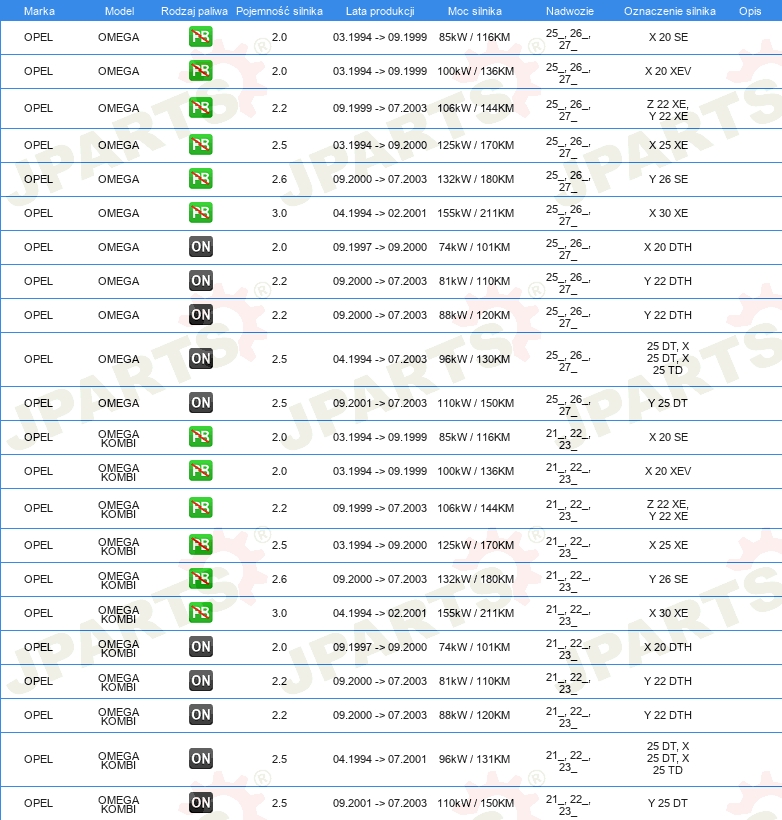Click the Nadwozie column header
The height and width of the screenshot is (820, 782).
click(x=570, y=11)
